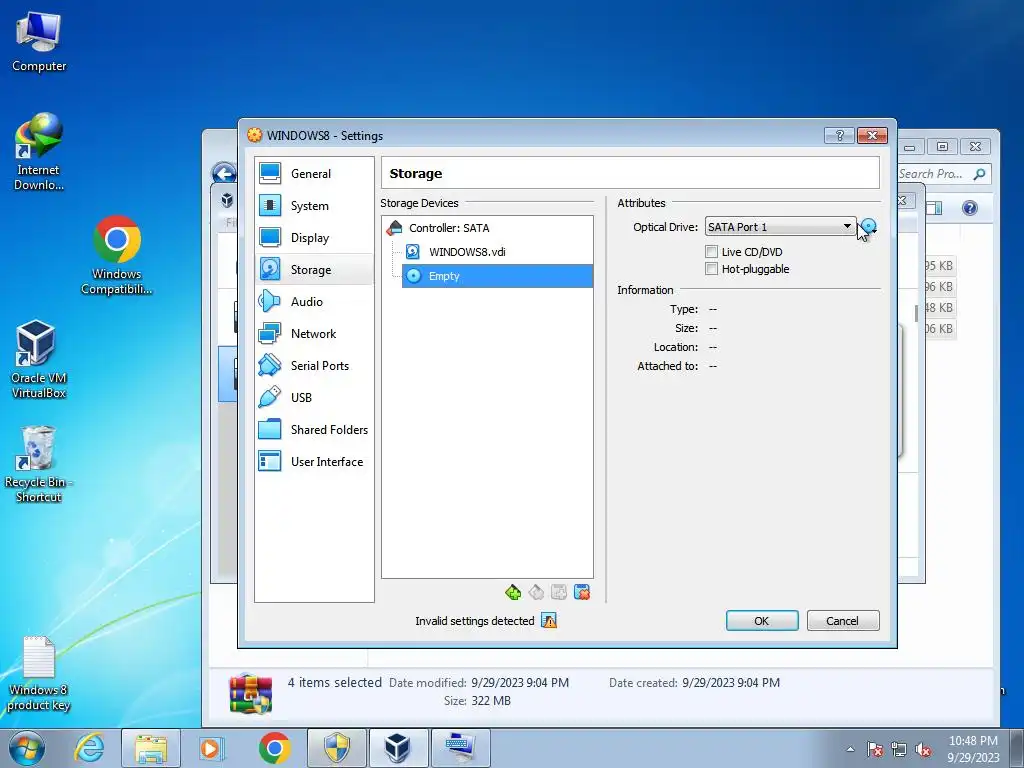Launch Internet Explorer from the taskbar
The width and height of the screenshot is (1024, 768).
(x=89, y=748)
